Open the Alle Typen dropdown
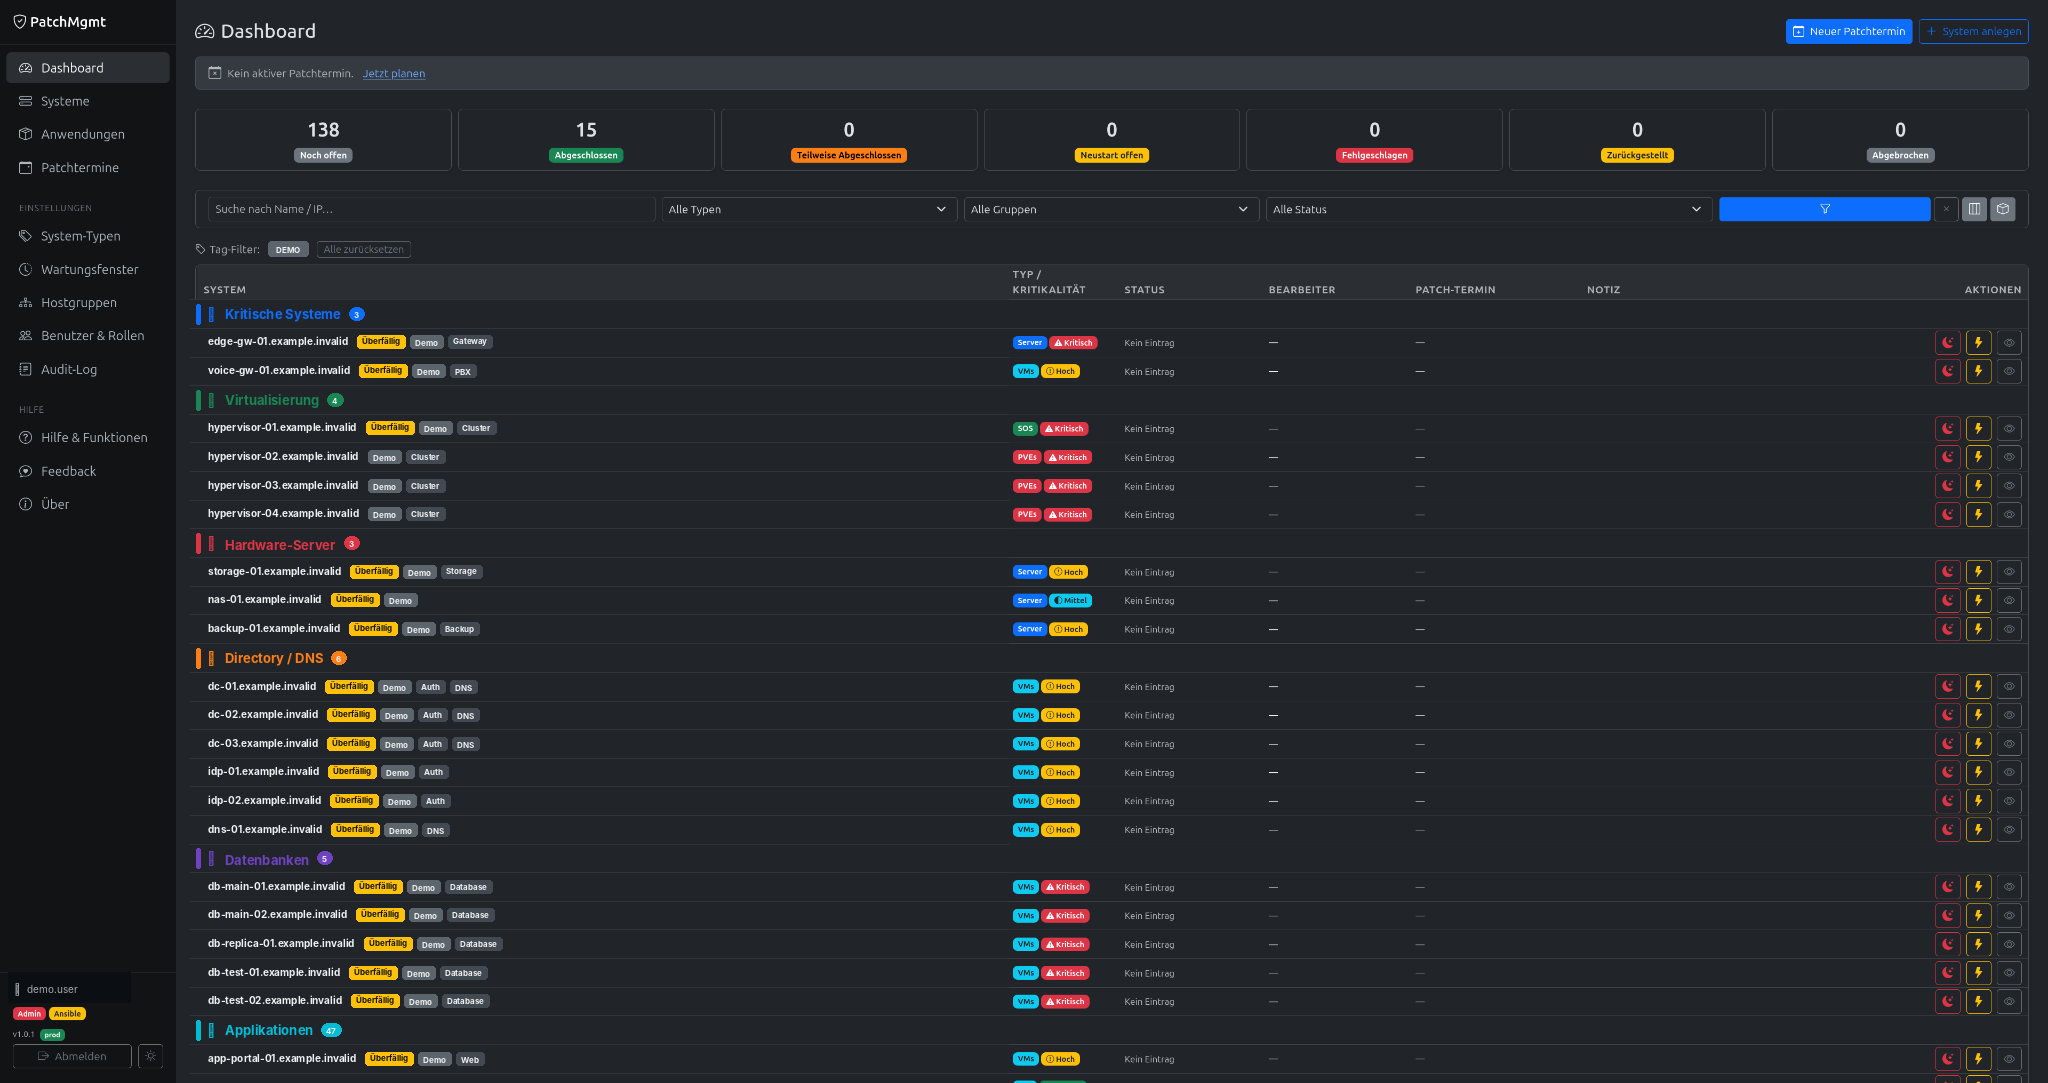The image size is (2048, 1083). point(809,209)
